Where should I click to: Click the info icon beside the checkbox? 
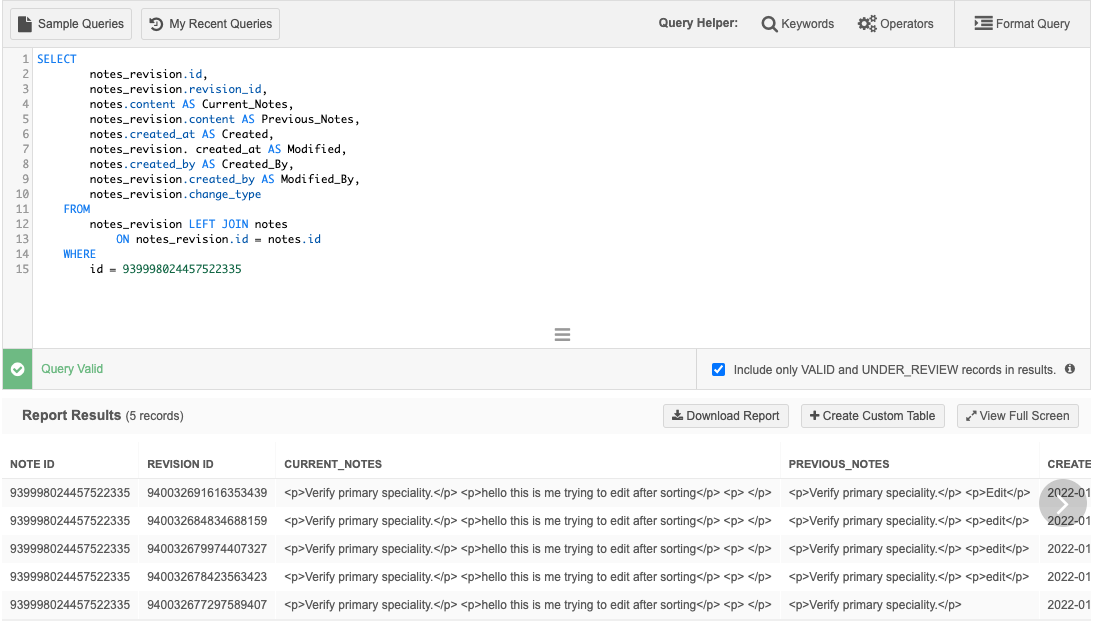1070,369
